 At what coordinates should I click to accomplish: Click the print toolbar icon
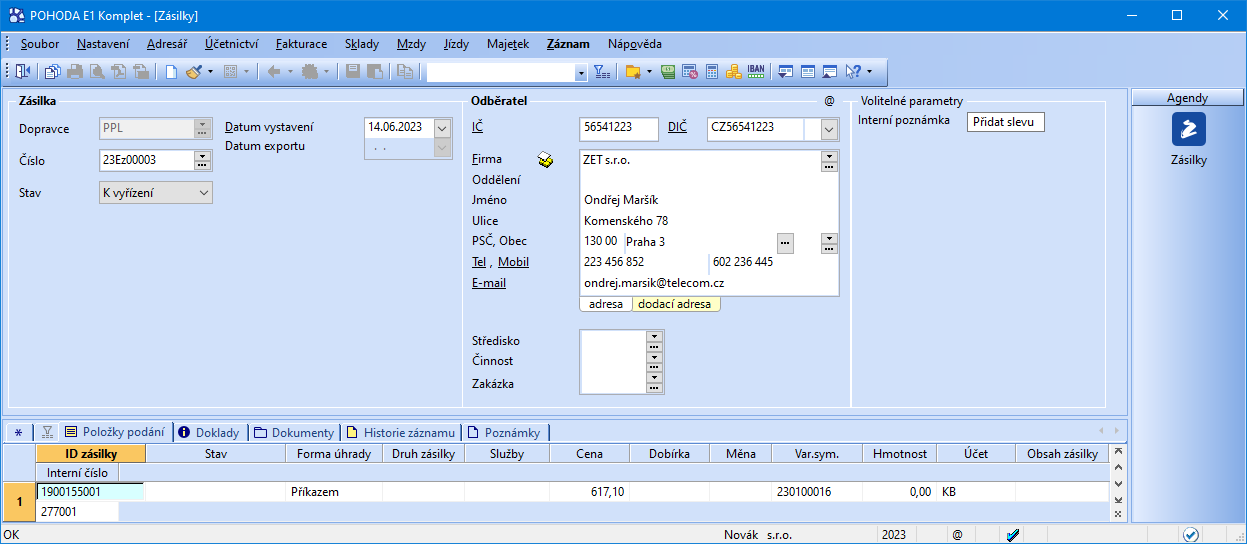click(74, 71)
